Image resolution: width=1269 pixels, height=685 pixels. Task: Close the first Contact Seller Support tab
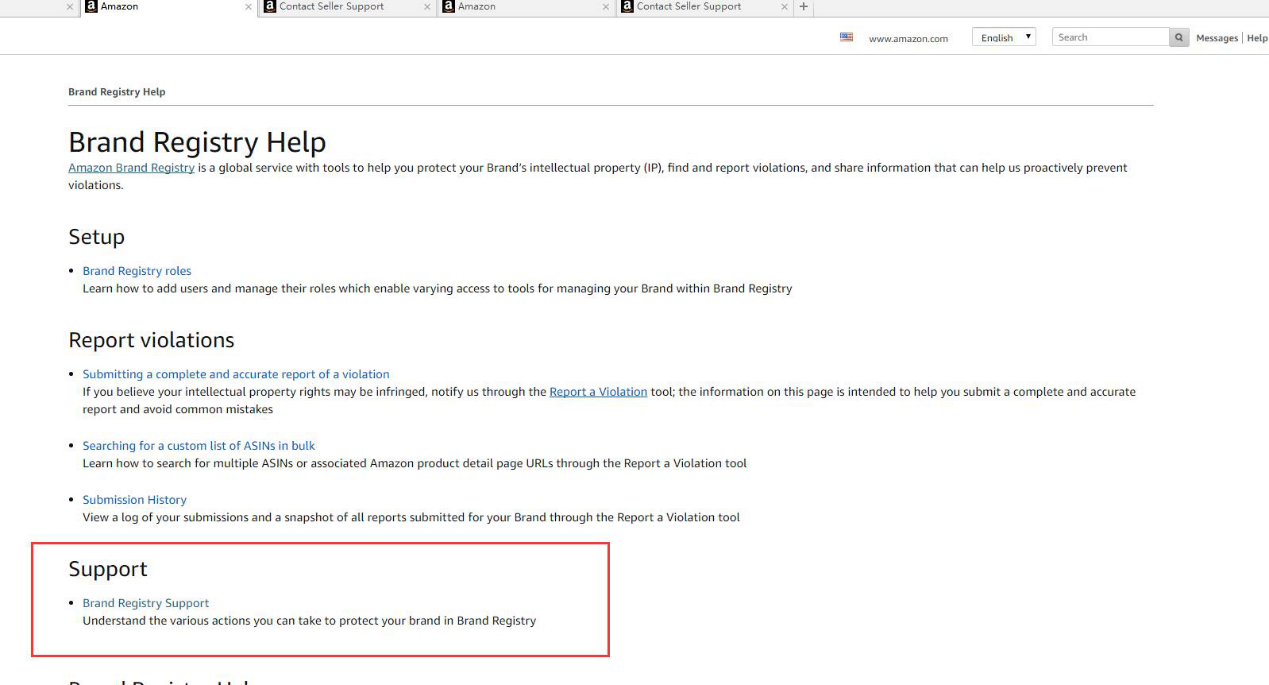[427, 7]
